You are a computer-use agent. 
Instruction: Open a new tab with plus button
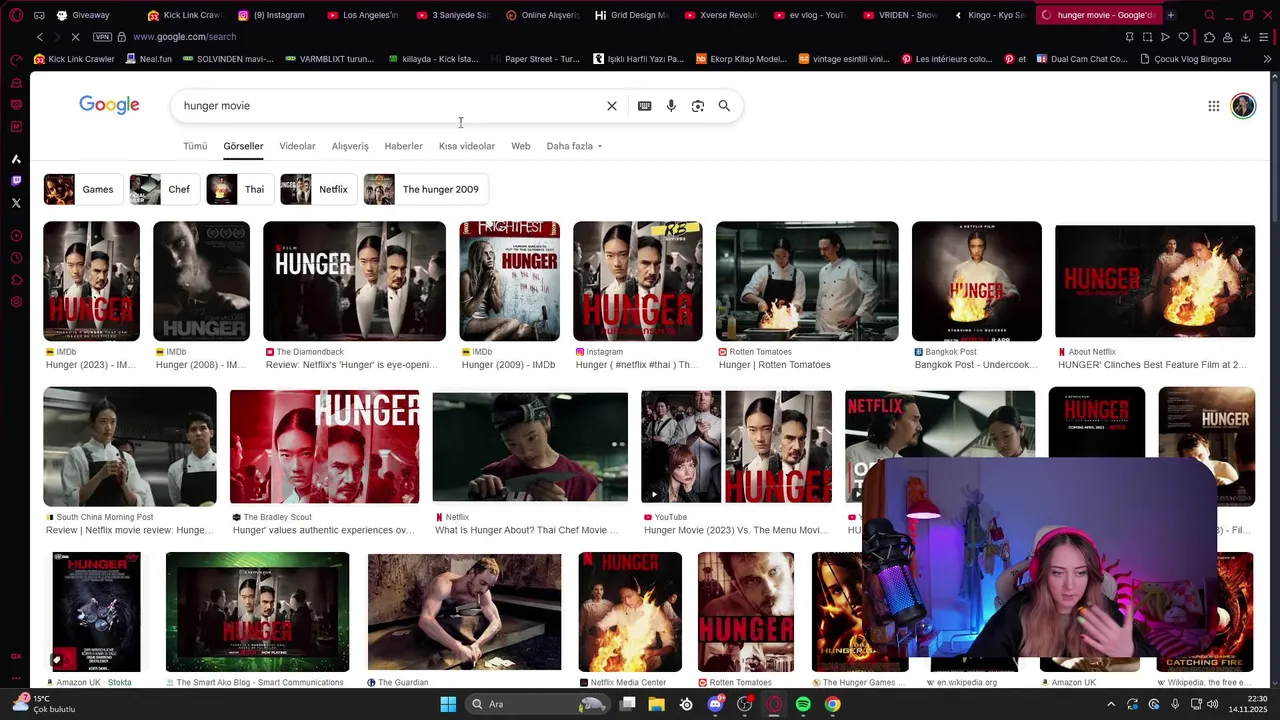(x=1171, y=15)
